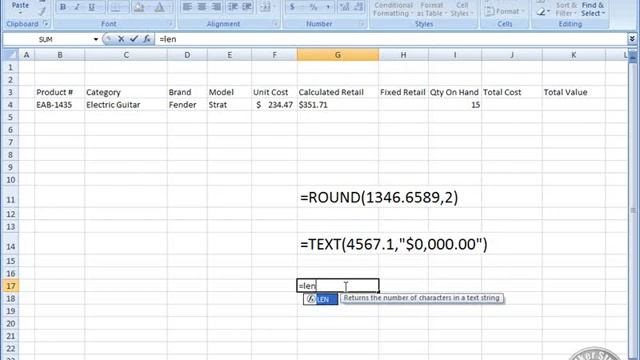The width and height of the screenshot is (640, 360).
Task: Select LEN in the autocomplete list
Action: tap(321, 299)
